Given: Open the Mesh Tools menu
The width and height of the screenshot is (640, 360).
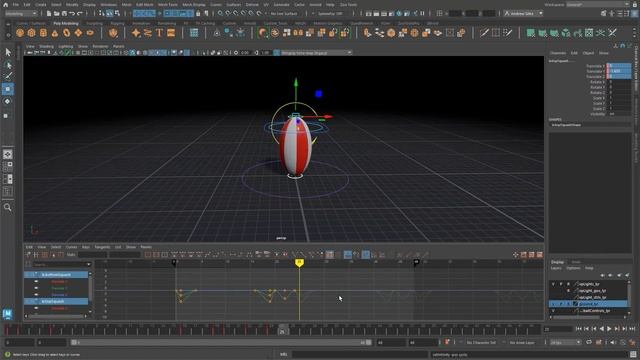Looking at the screenshot, I should (168, 4).
